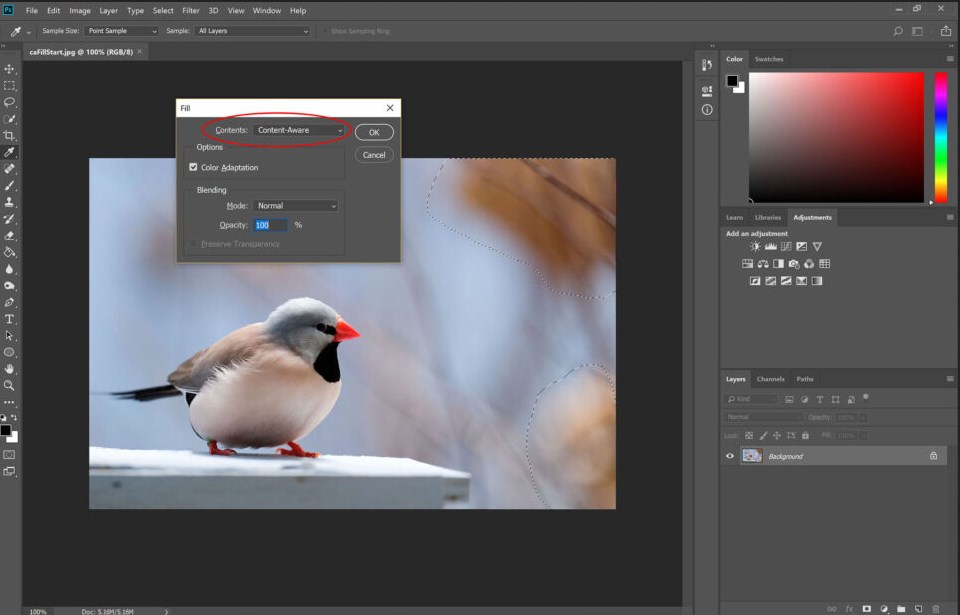Select the Lasso tool
The image size is (960, 615).
pyautogui.click(x=10, y=102)
